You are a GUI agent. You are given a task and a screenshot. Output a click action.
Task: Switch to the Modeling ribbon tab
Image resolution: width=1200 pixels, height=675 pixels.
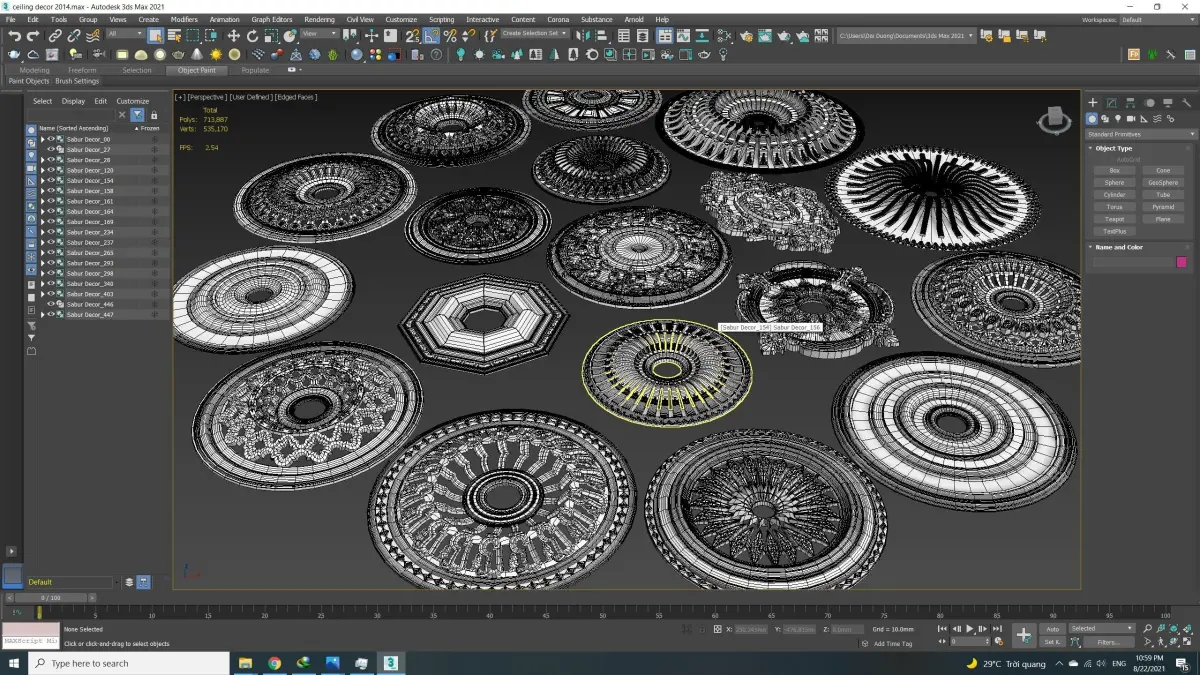(34, 70)
